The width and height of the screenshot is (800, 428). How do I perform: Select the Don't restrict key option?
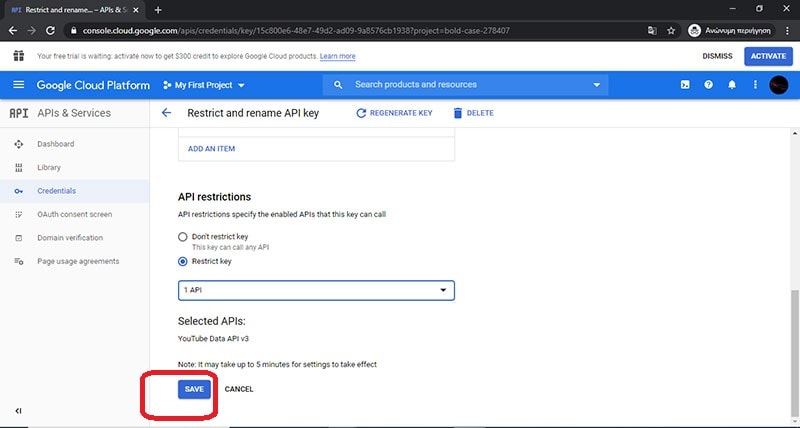click(x=182, y=237)
